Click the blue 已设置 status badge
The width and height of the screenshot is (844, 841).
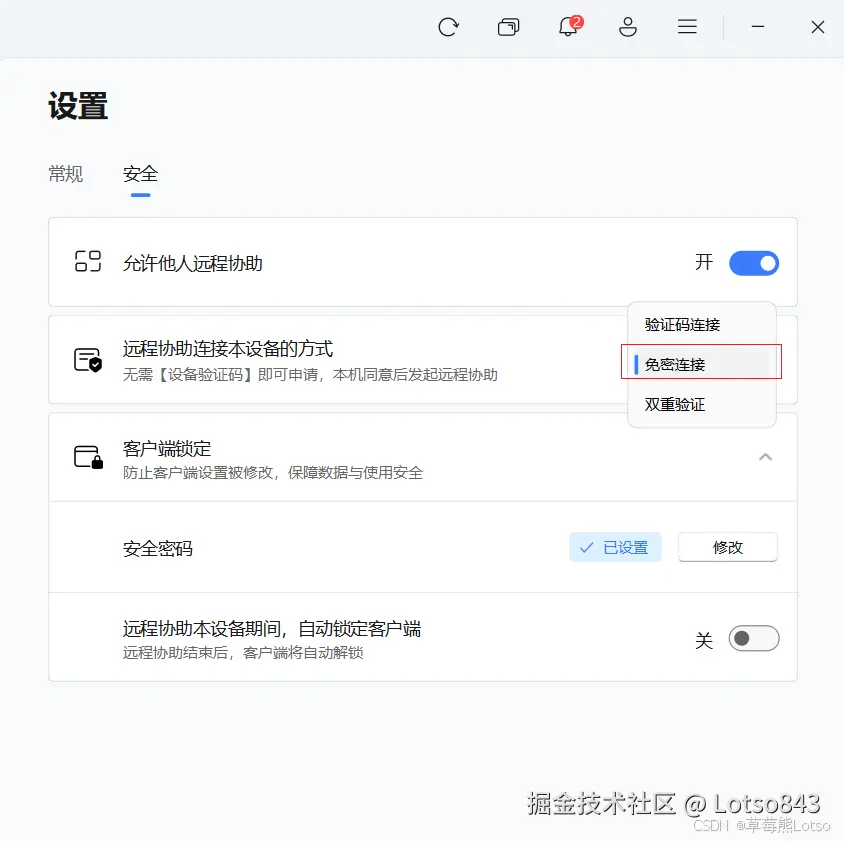tap(615, 547)
